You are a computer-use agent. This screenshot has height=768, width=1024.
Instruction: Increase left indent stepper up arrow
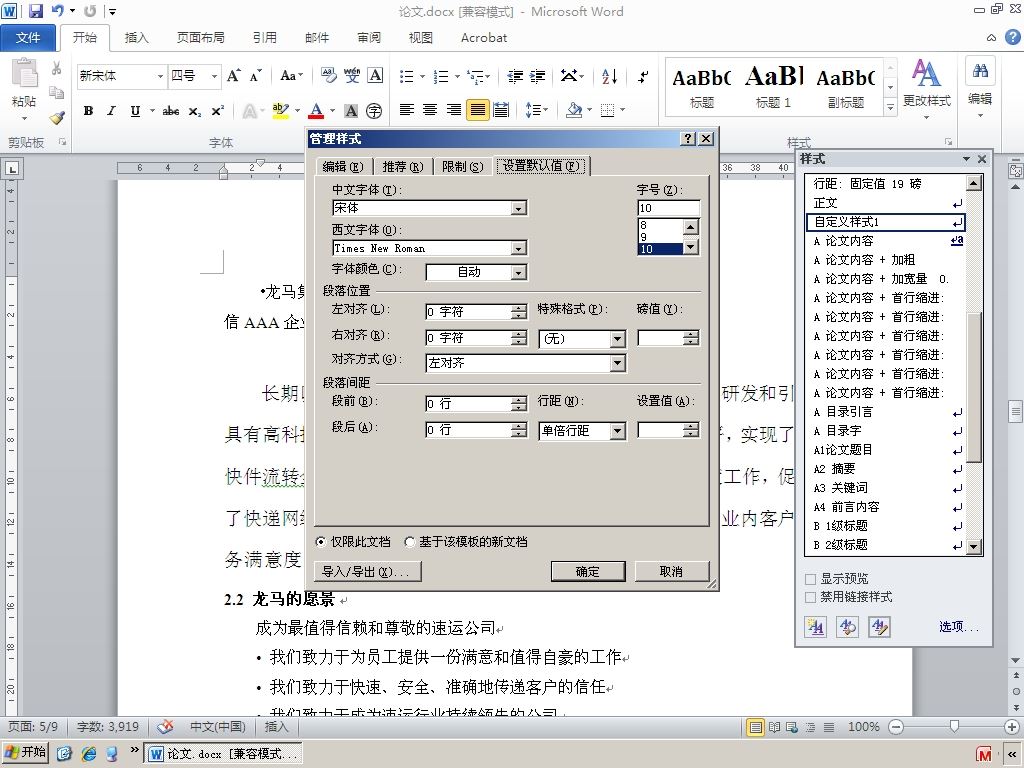click(519, 308)
